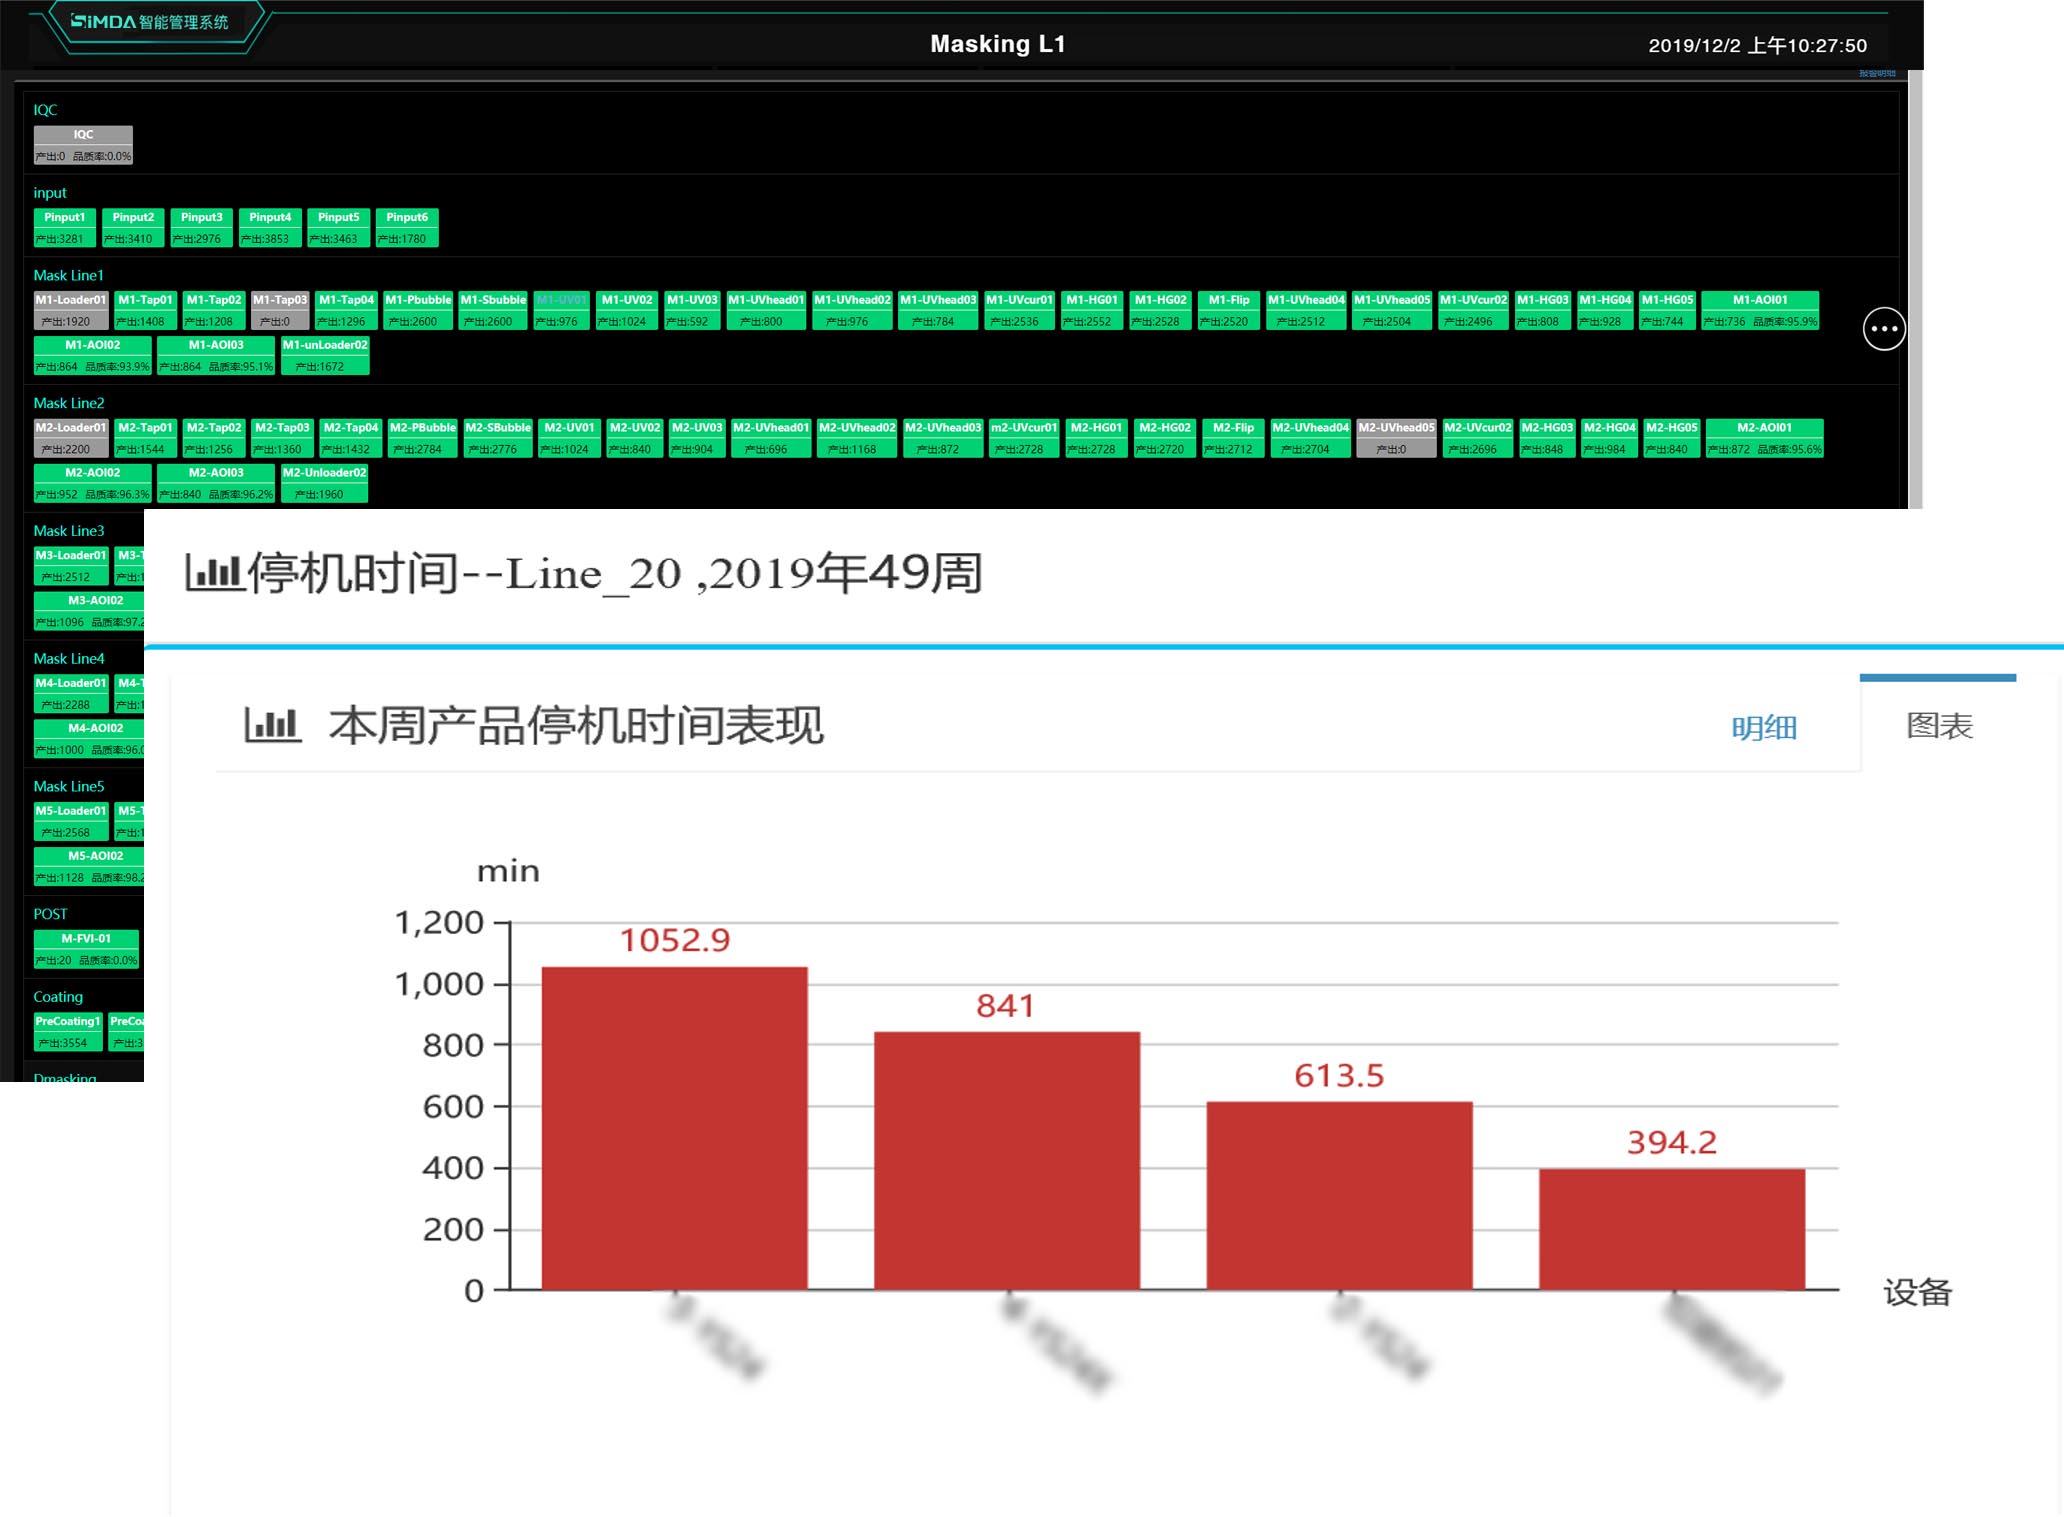Select the M1-UV01 highlighted station tile

(x=561, y=310)
